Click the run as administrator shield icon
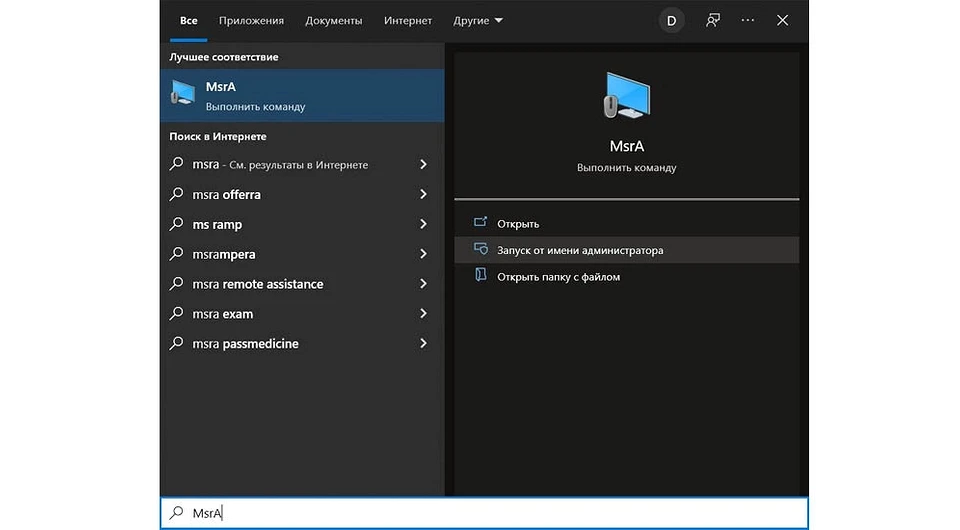This screenshot has width=960, height=530. (481, 250)
